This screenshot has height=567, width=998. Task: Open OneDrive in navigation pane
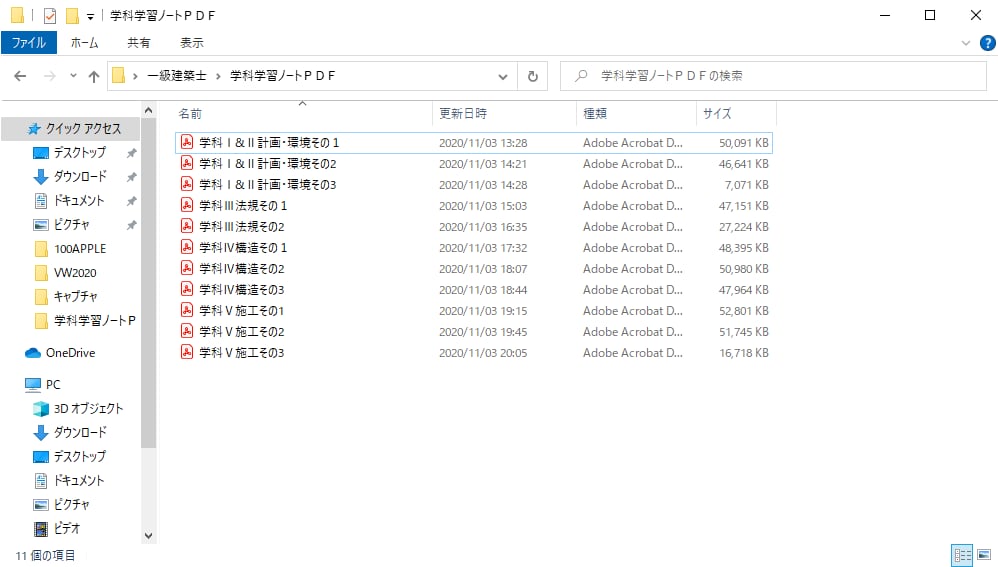[x=70, y=353]
